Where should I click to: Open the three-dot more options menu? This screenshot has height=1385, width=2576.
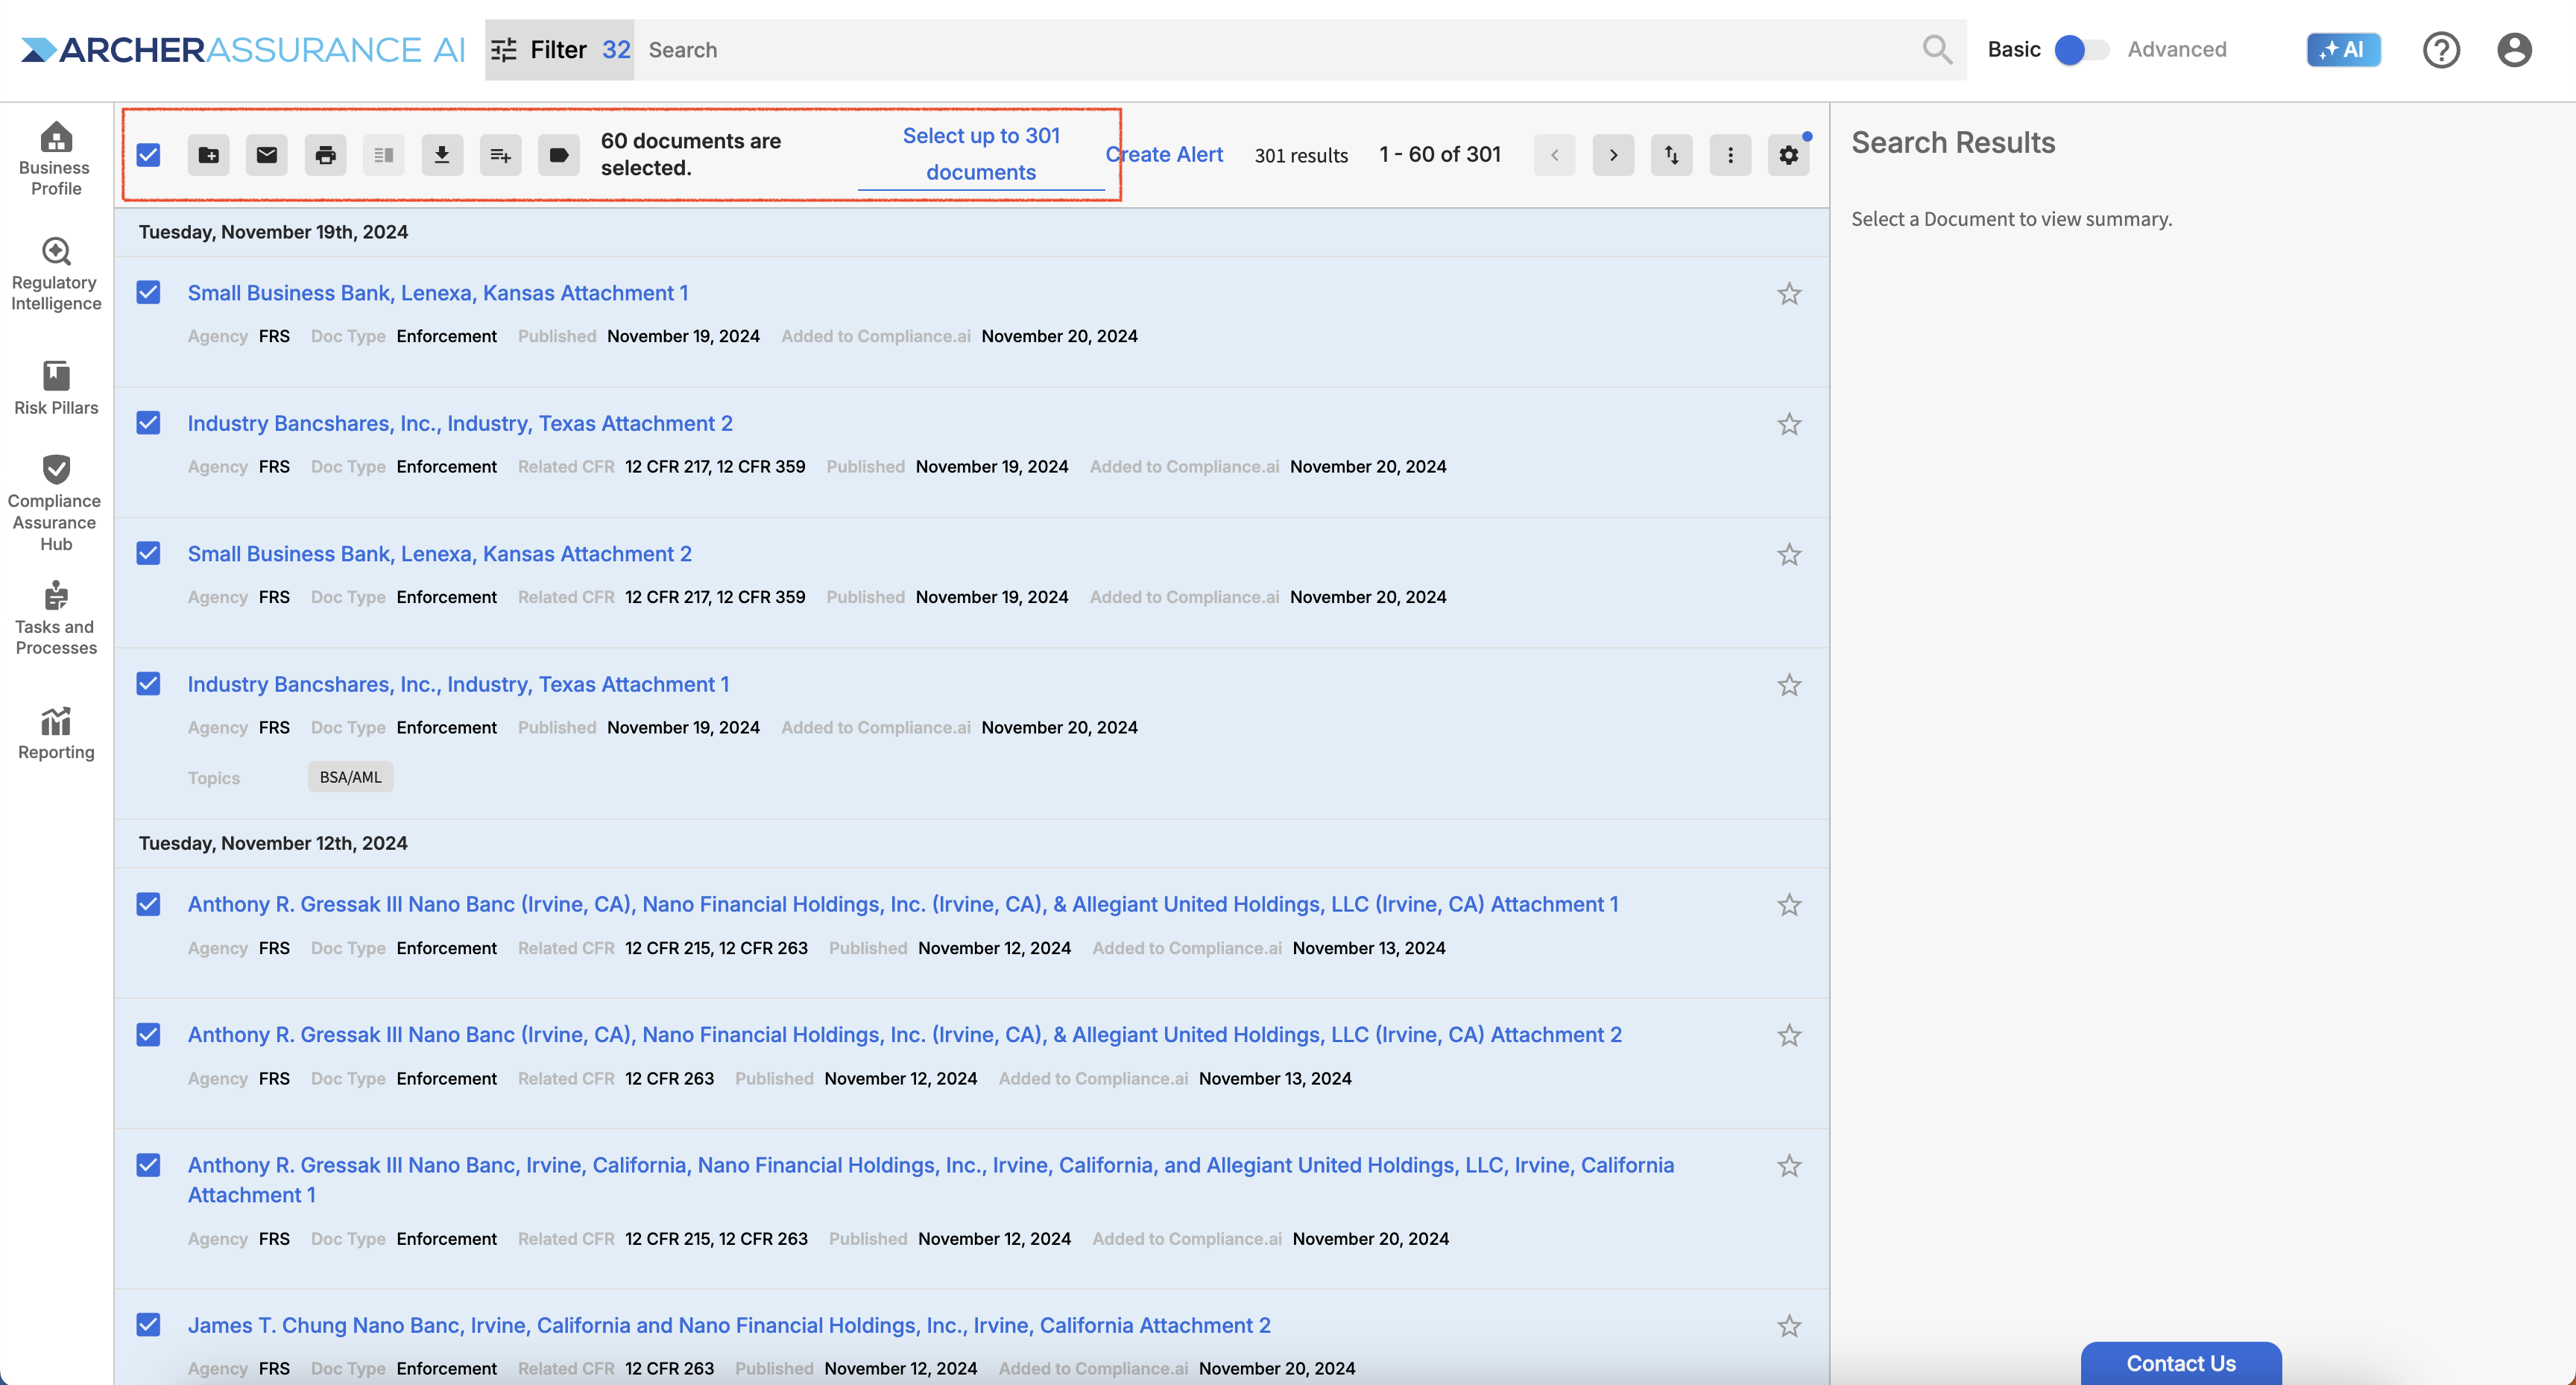1730,155
